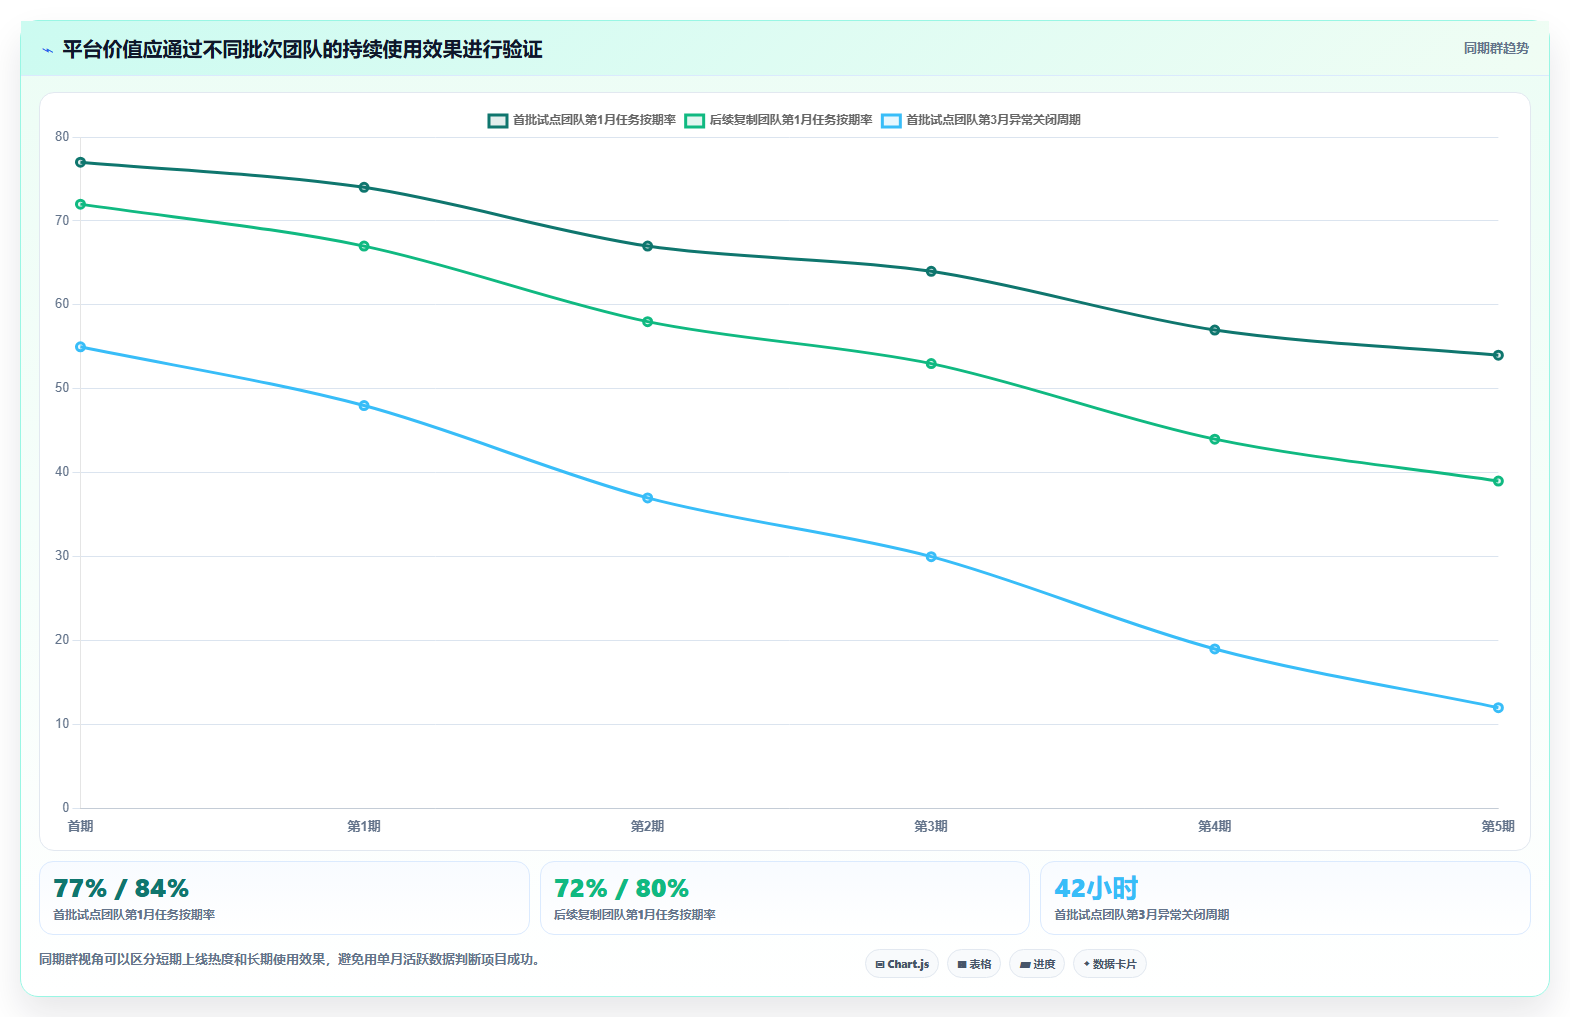This screenshot has width=1570, height=1017.
Task: Select the blue data point at 第3期
Action: (931, 556)
